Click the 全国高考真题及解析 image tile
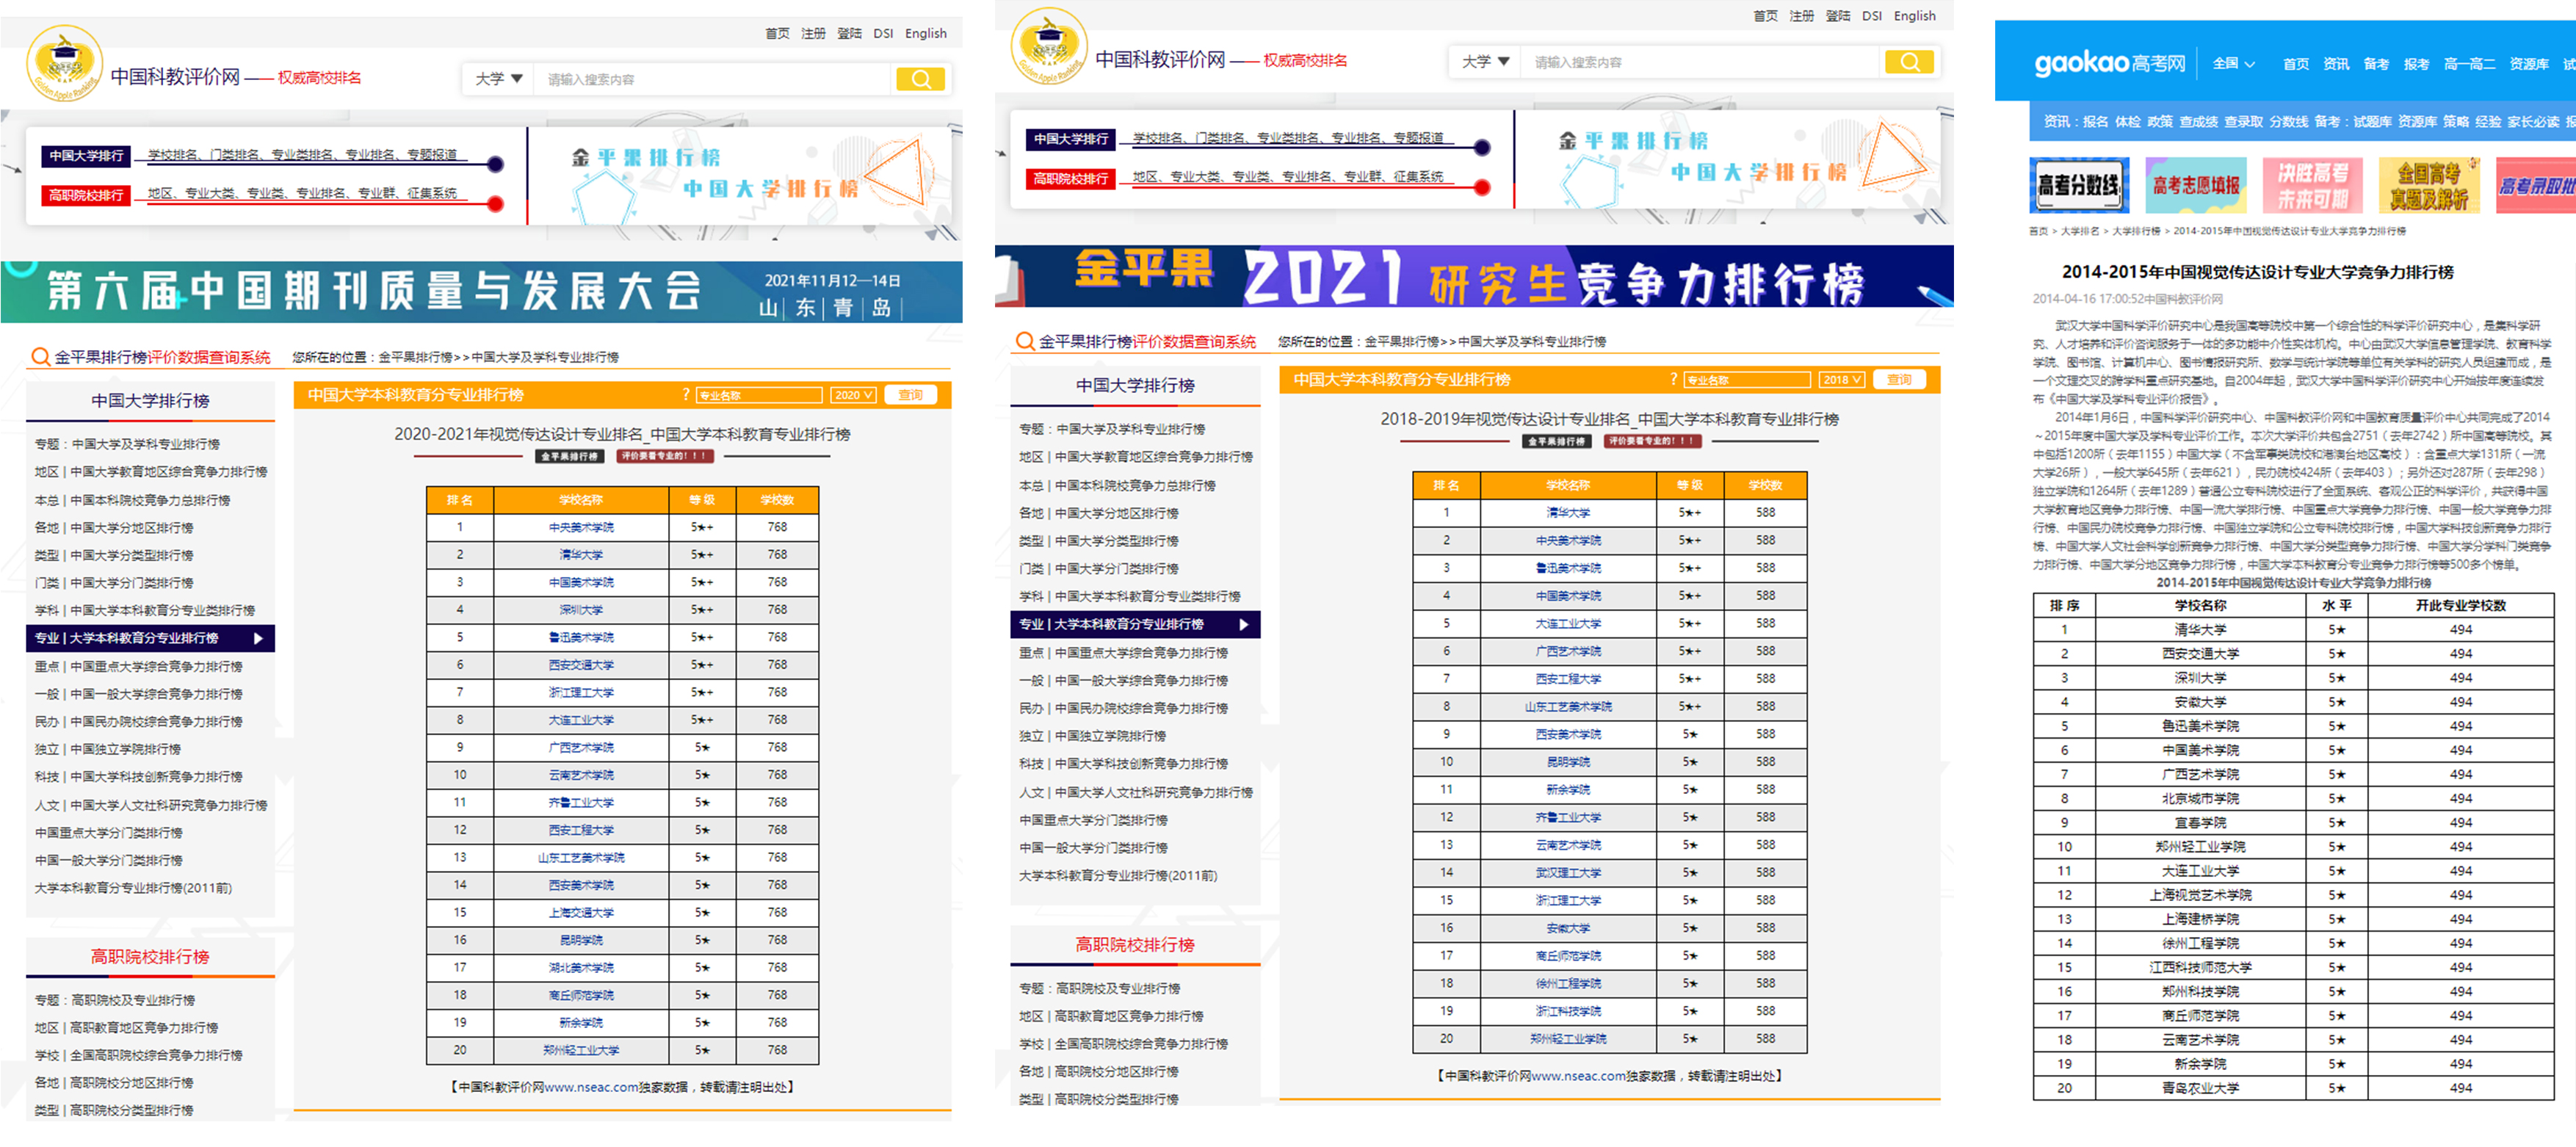 click(2430, 185)
